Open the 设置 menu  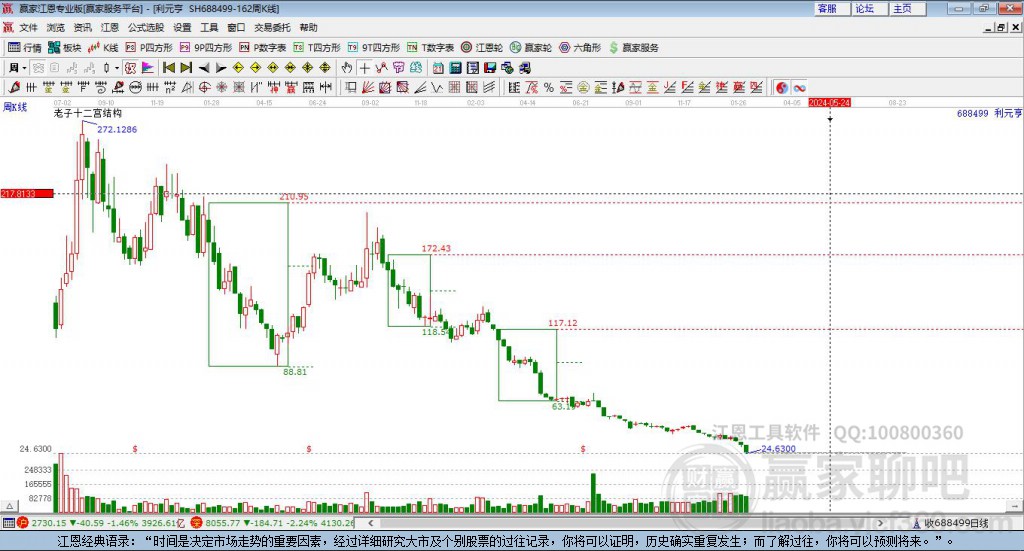(182, 27)
